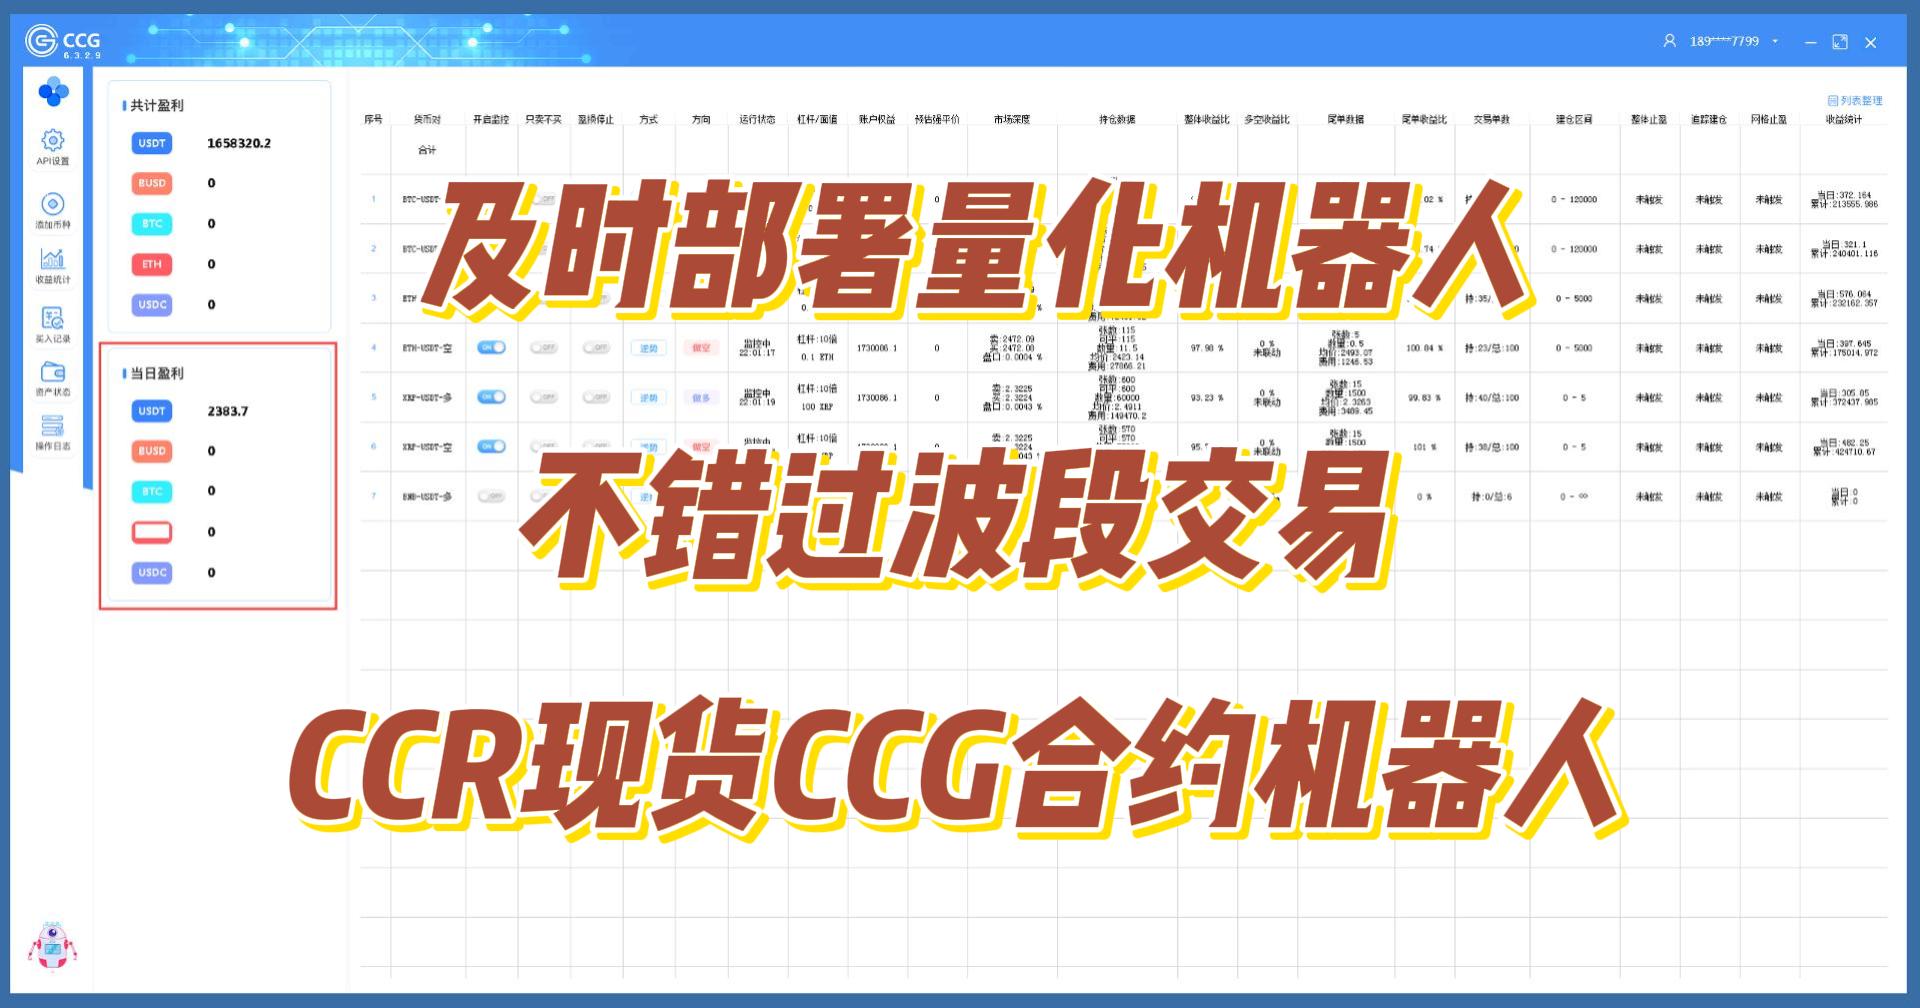
Task: Select the XRP-USDT-多 pair cell
Action: point(427,397)
